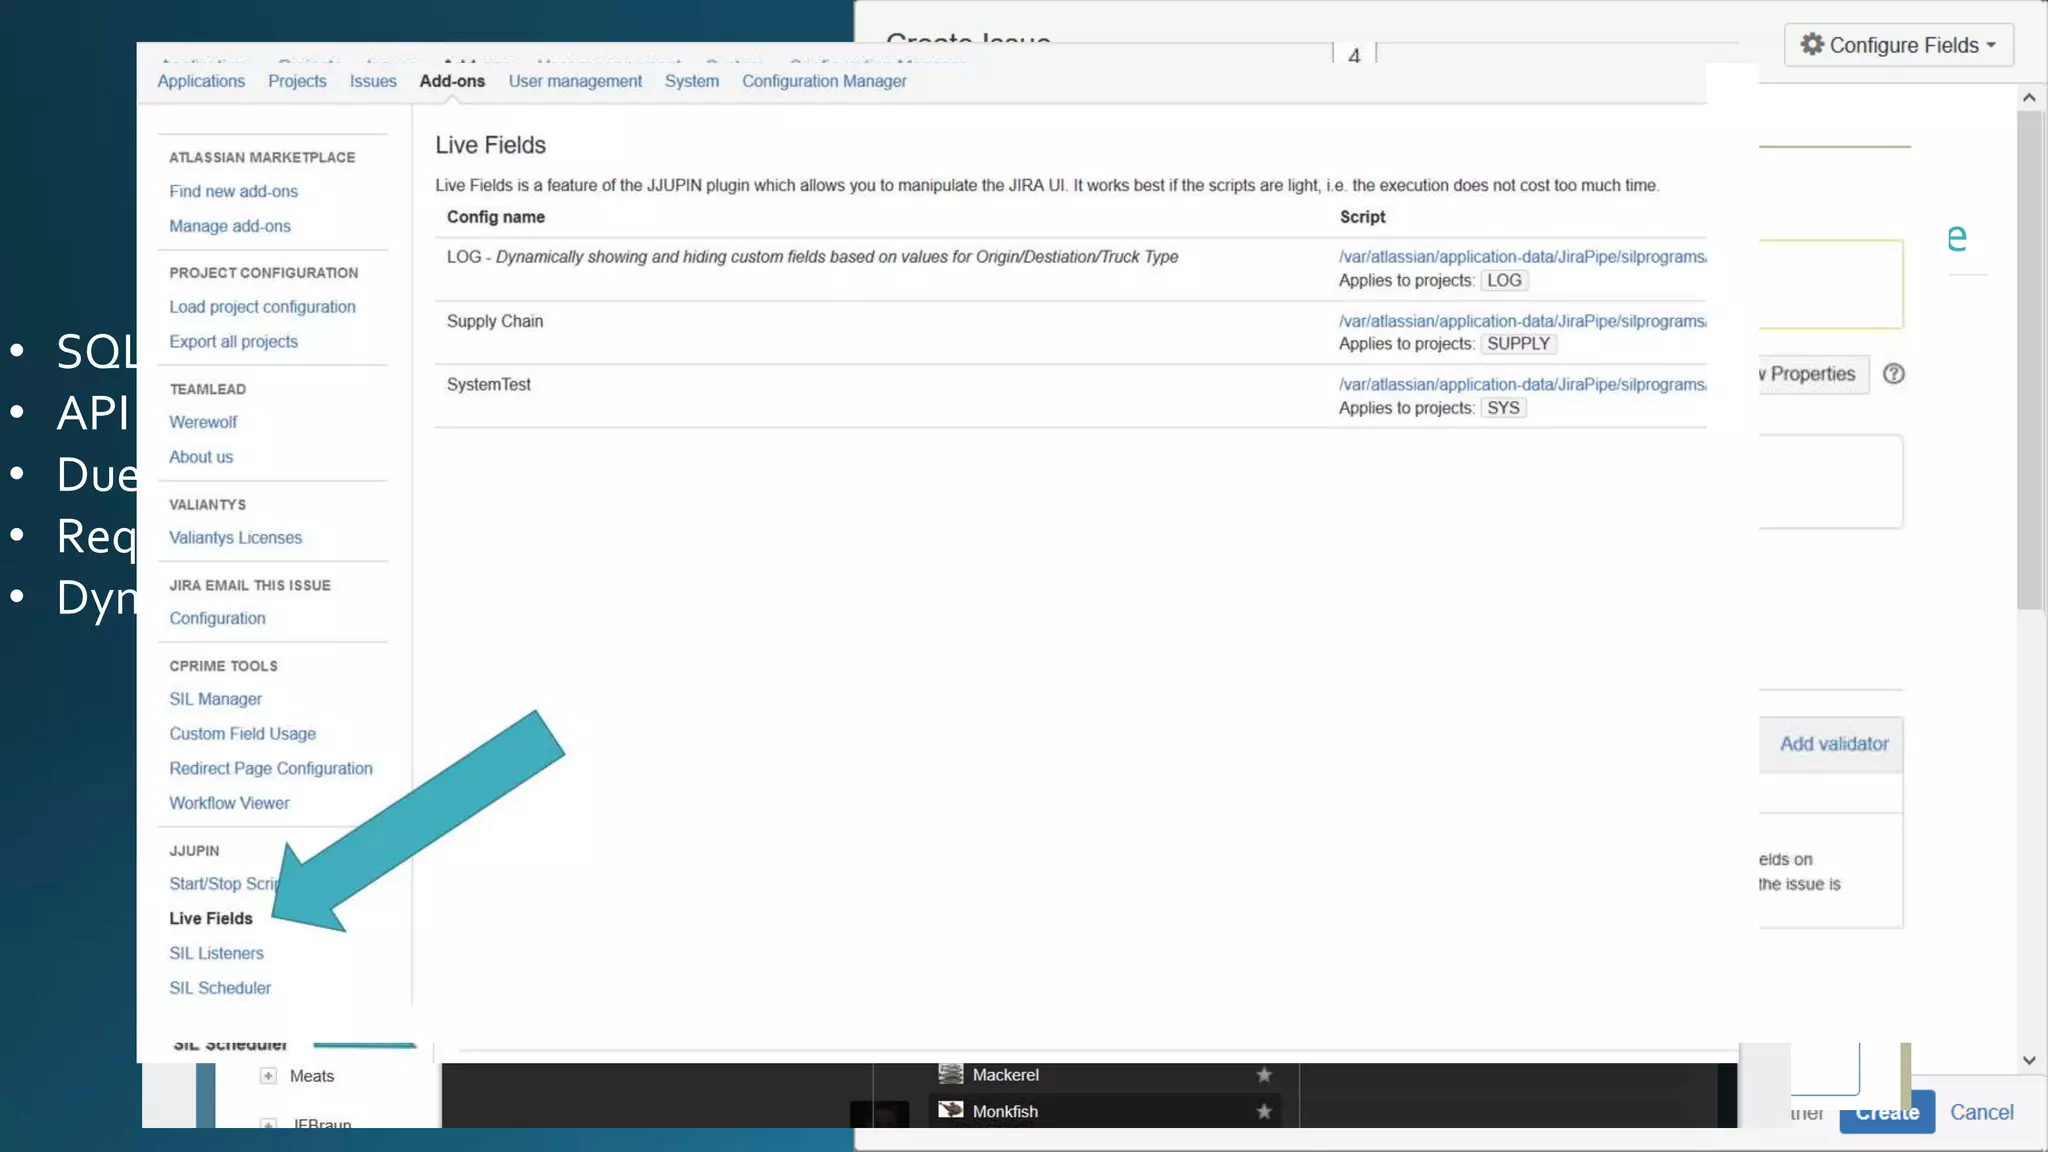Click Find new add-ons link
Screen dimensions: 2048x1152
point(233,191)
